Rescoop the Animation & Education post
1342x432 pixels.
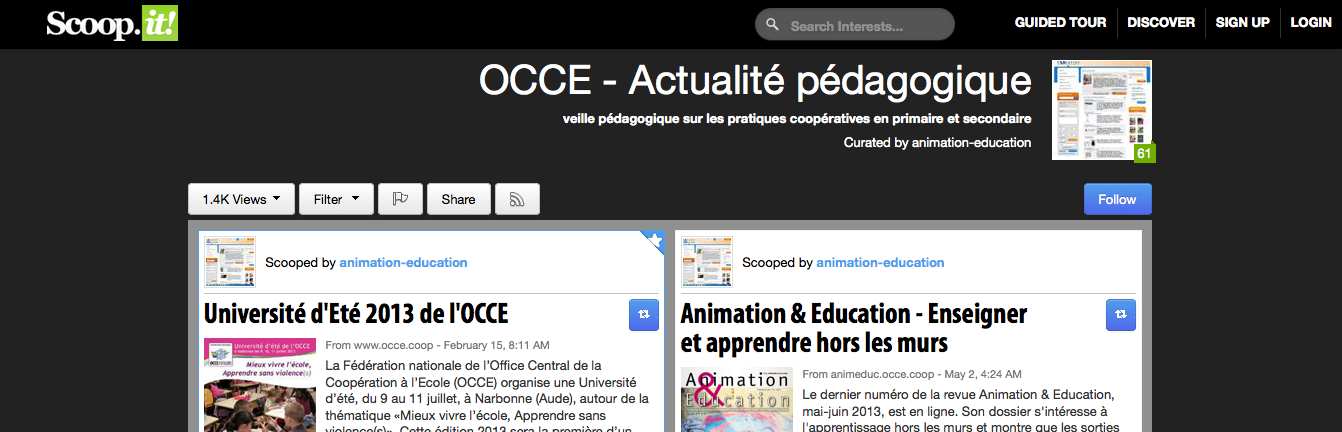1121,314
